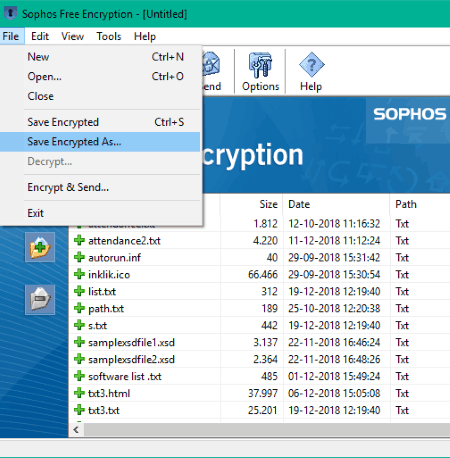Click the add-folder sidebar icon
This screenshot has width=450, height=458.
coord(40,247)
